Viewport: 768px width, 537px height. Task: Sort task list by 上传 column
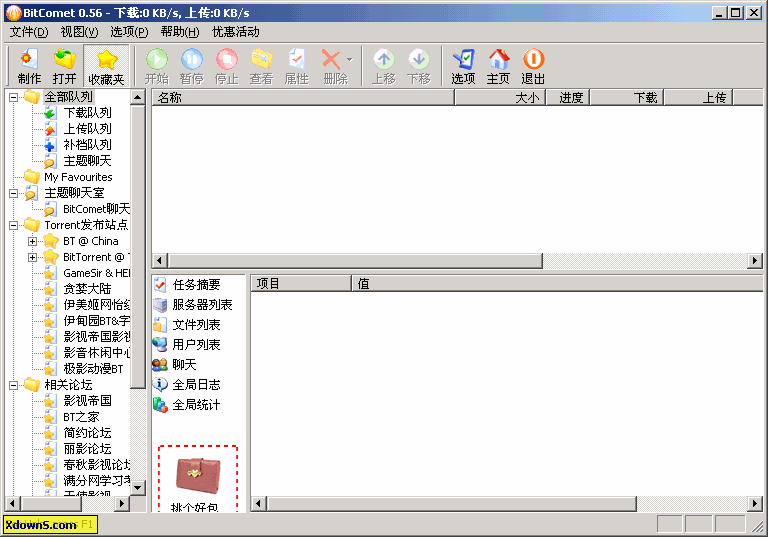point(698,98)
